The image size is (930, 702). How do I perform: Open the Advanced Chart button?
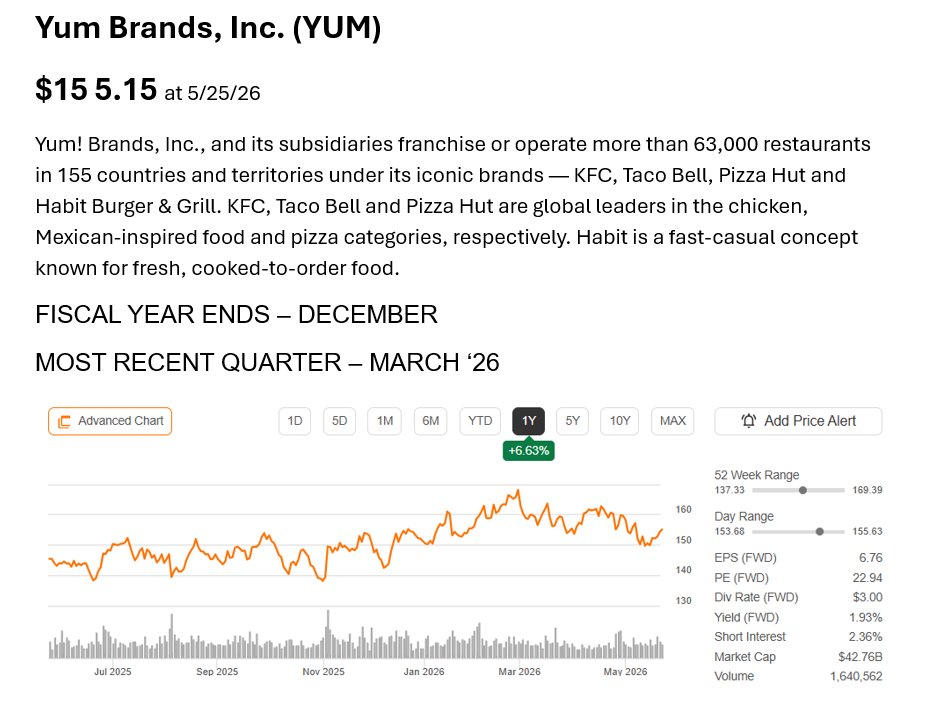pyautogui.click(x=110, y=421)
